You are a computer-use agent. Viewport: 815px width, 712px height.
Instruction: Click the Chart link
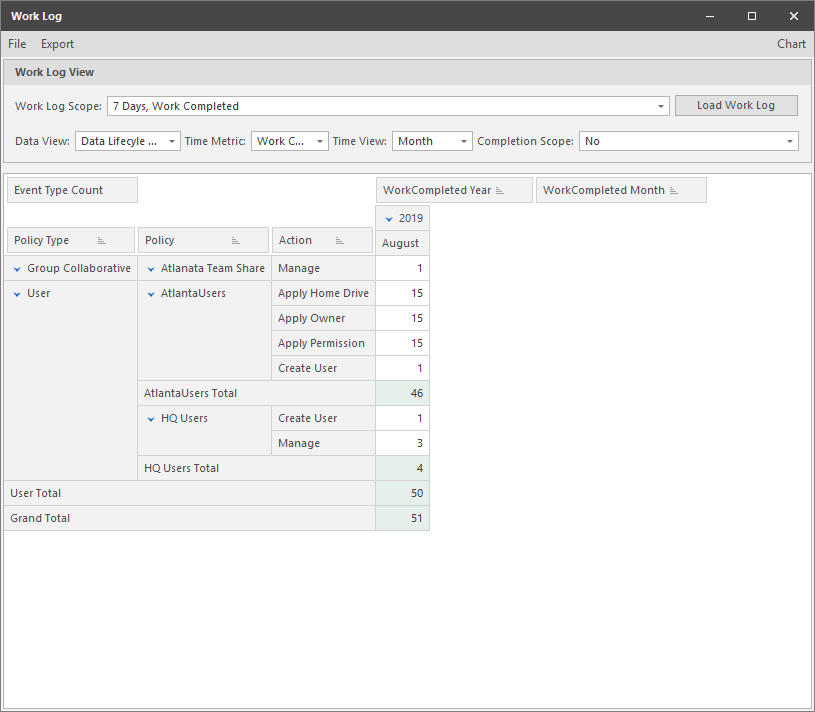pyautogui.click(x=791, y=44)
